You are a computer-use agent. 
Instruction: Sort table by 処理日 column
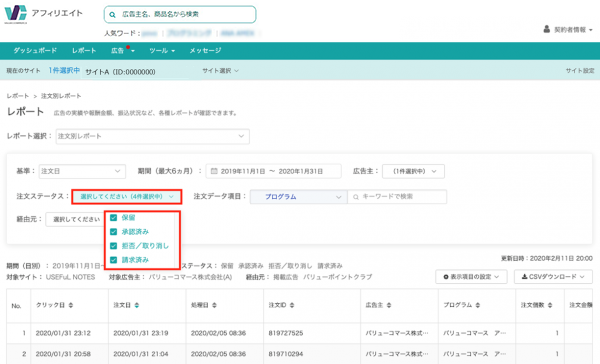(214, 305)
